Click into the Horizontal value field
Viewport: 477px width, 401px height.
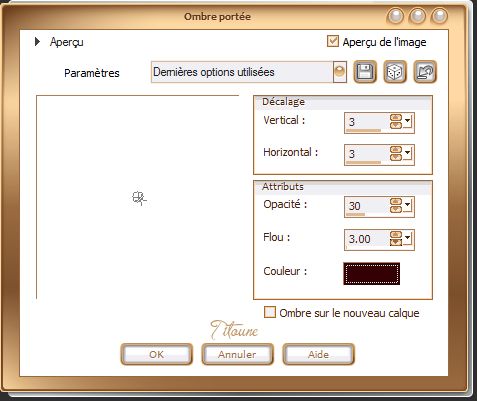pos(367,154)
